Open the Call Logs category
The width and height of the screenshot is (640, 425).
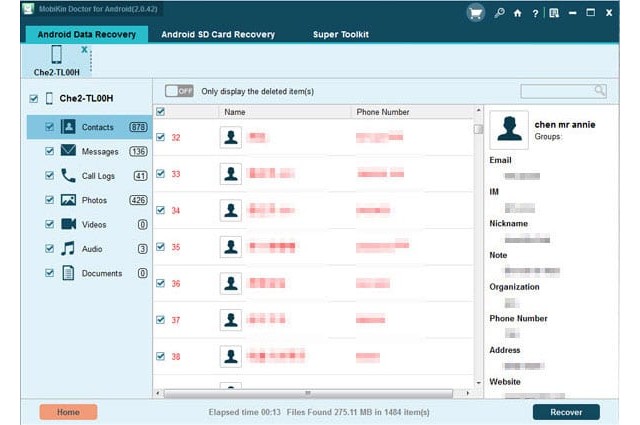coord(100,176)
